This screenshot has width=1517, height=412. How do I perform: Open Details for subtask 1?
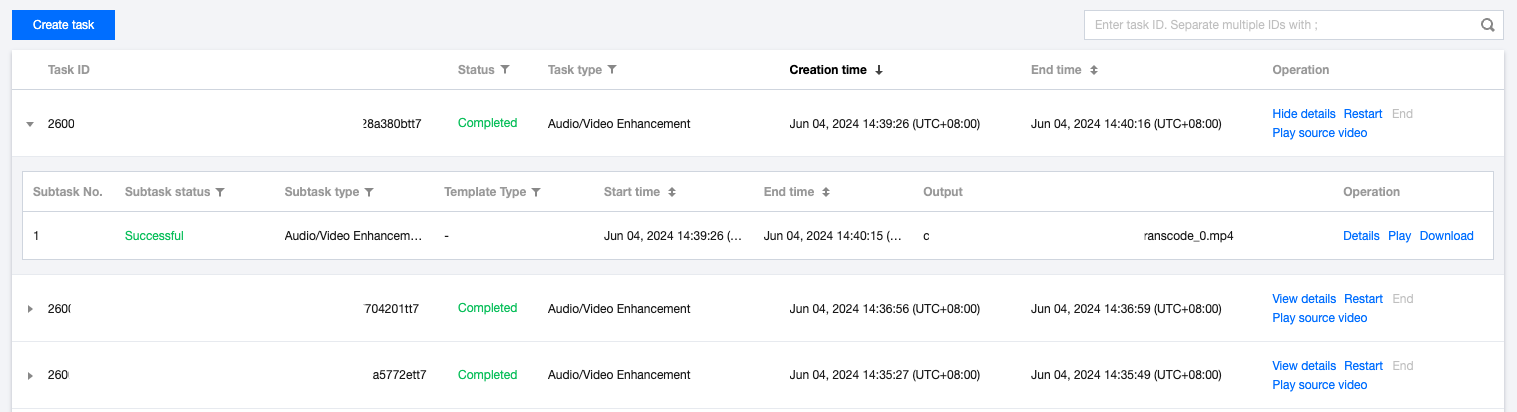click(x=1361, y=236)
